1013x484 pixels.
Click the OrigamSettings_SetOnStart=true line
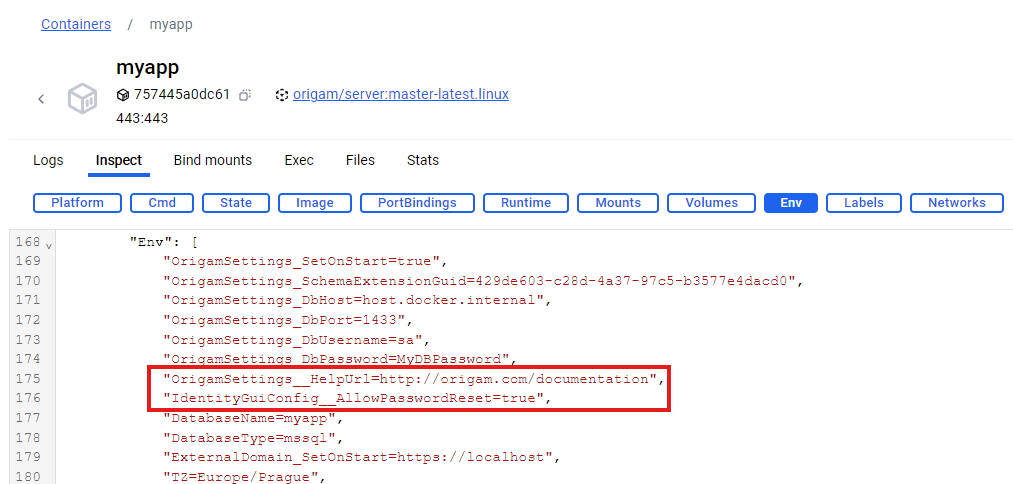point(306,262)
